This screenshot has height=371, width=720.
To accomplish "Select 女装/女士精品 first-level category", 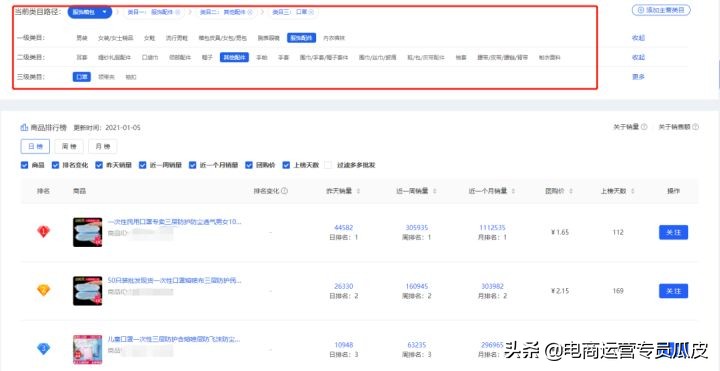I will 115,38.
